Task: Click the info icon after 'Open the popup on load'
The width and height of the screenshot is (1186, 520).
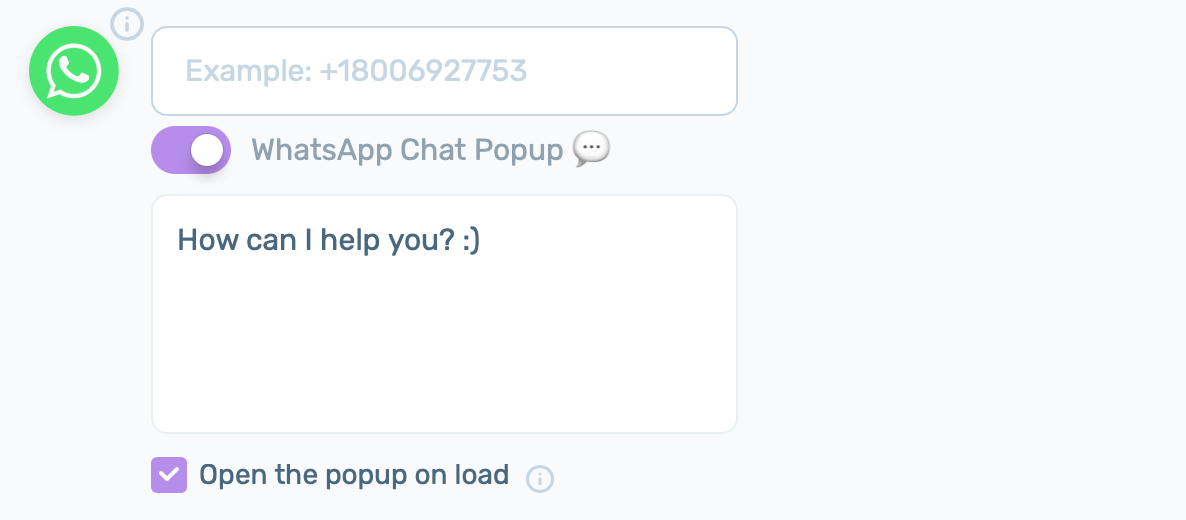Action: pos(540,479)
